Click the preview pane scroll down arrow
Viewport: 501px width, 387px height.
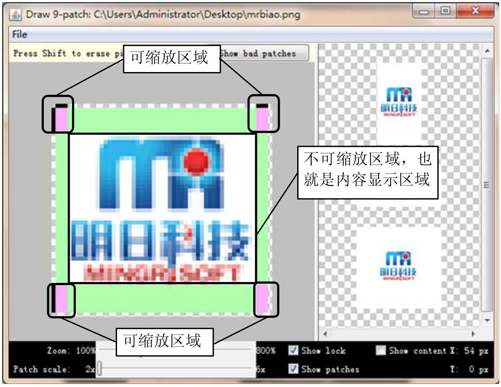487,320
